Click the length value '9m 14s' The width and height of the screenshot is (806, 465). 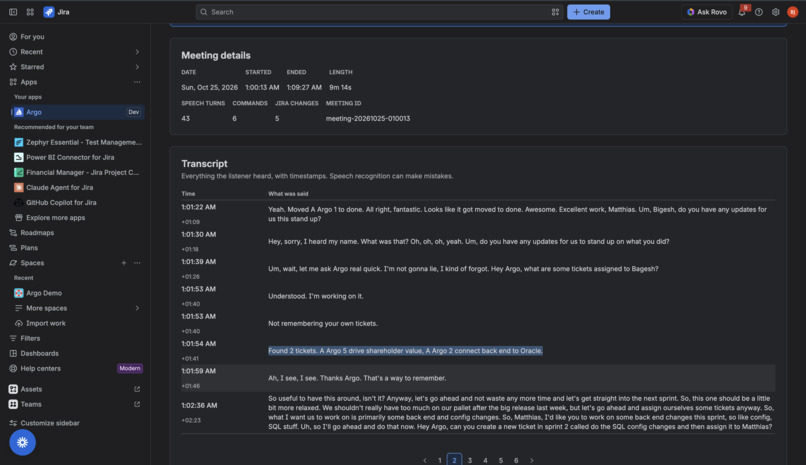click(x=340, y=87)
